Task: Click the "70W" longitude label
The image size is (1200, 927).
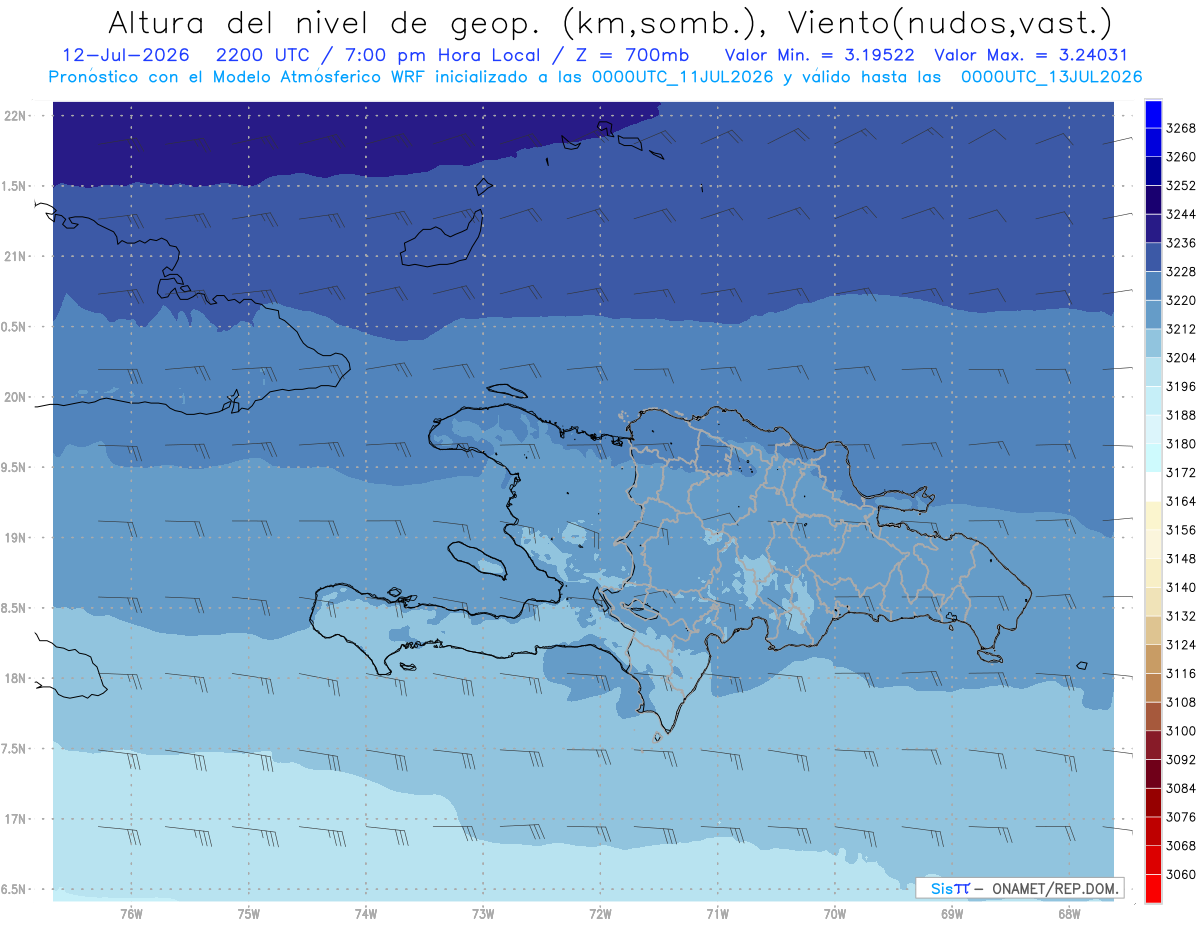Action: click(x=835, y=912)
